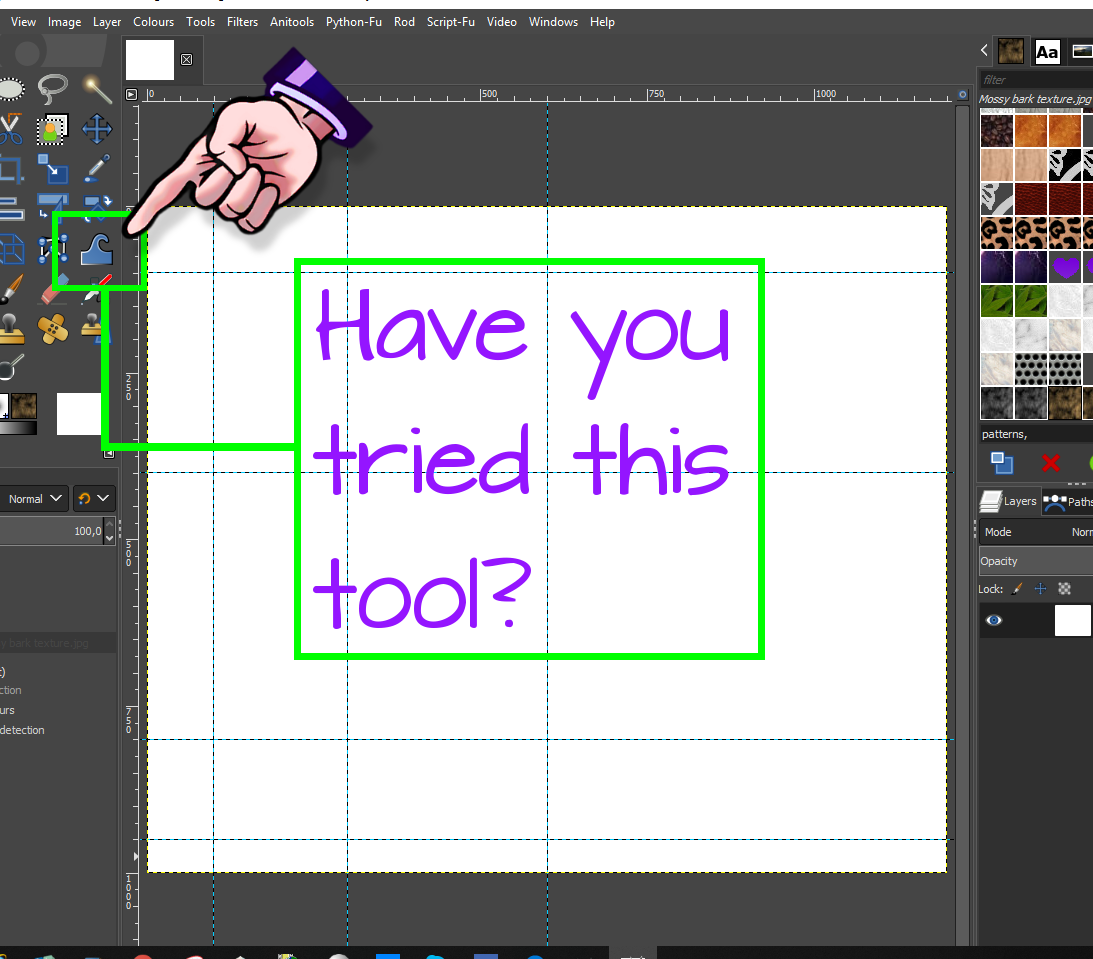Open the Tools menu
The width and height of the screenshot is (1093, 959).
(x=200, y=22)
